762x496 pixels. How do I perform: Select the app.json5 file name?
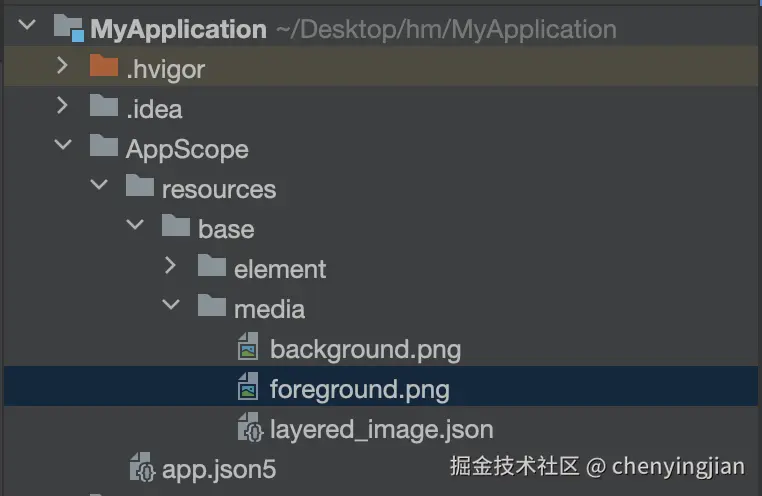click(x=219, y=469)
